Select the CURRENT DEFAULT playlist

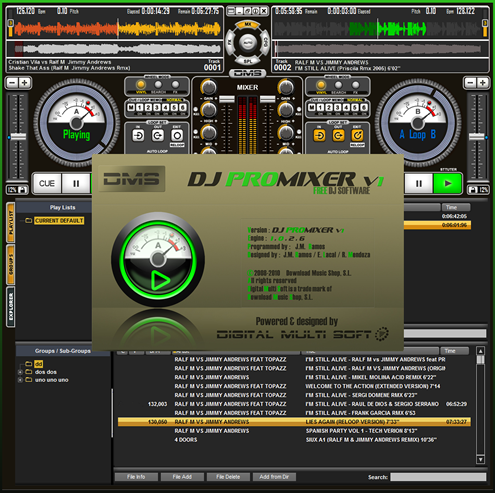tap(59, 221)
